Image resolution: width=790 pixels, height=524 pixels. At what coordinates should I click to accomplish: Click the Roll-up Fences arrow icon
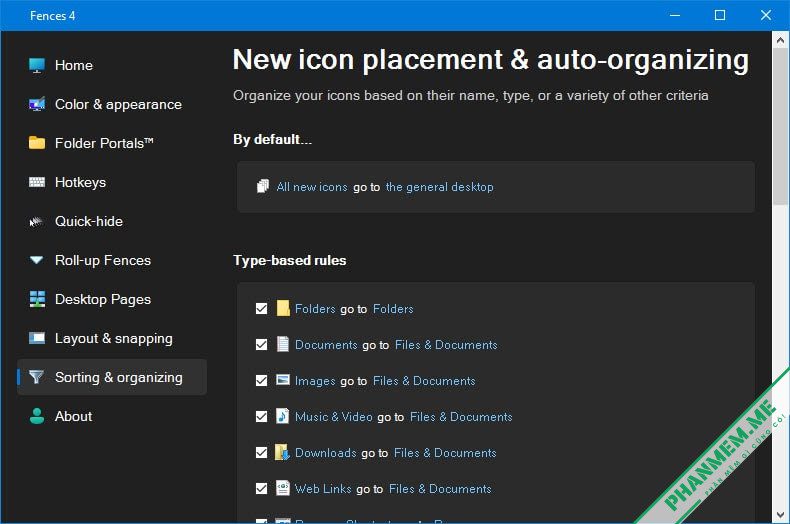coord(37,260)
